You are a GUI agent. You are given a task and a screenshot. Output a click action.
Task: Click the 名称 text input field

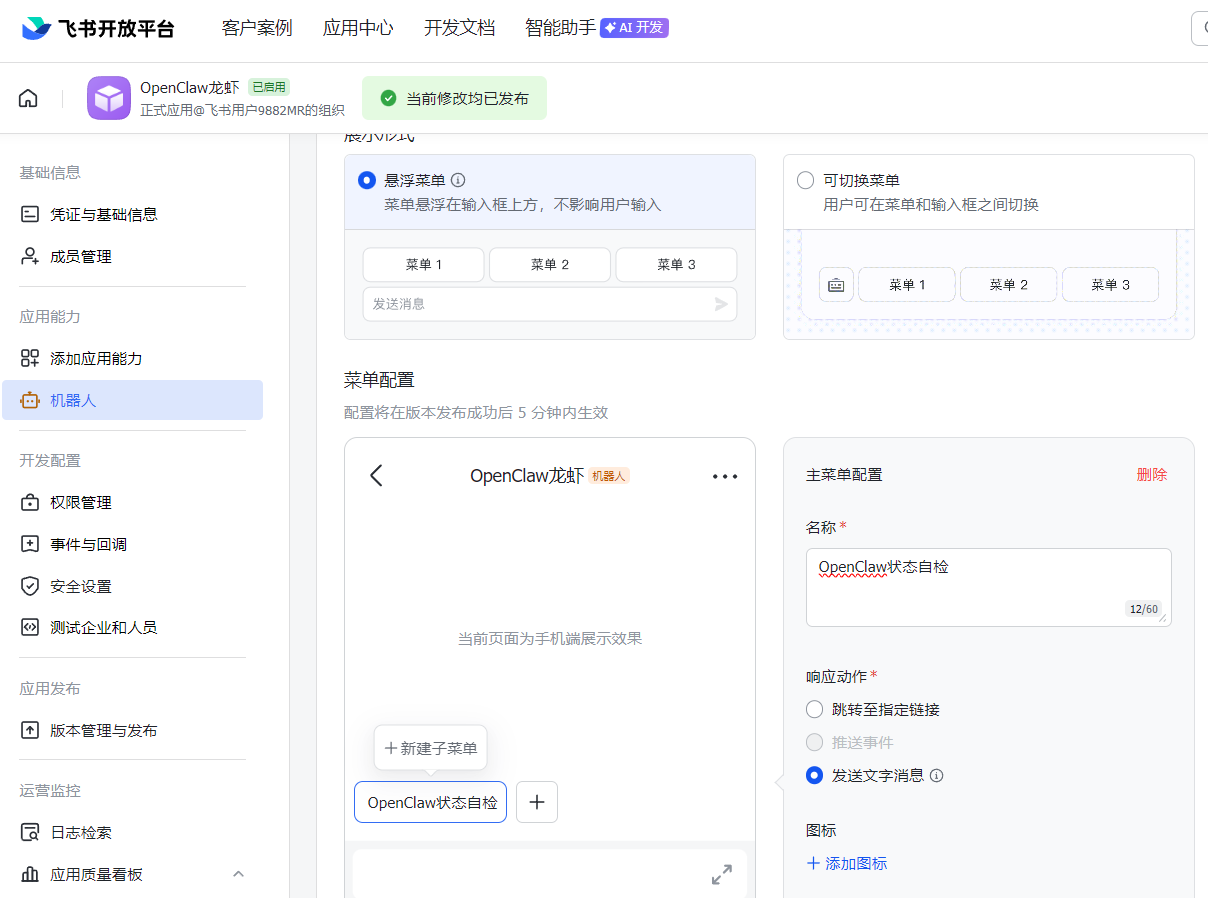coord(987,586)
